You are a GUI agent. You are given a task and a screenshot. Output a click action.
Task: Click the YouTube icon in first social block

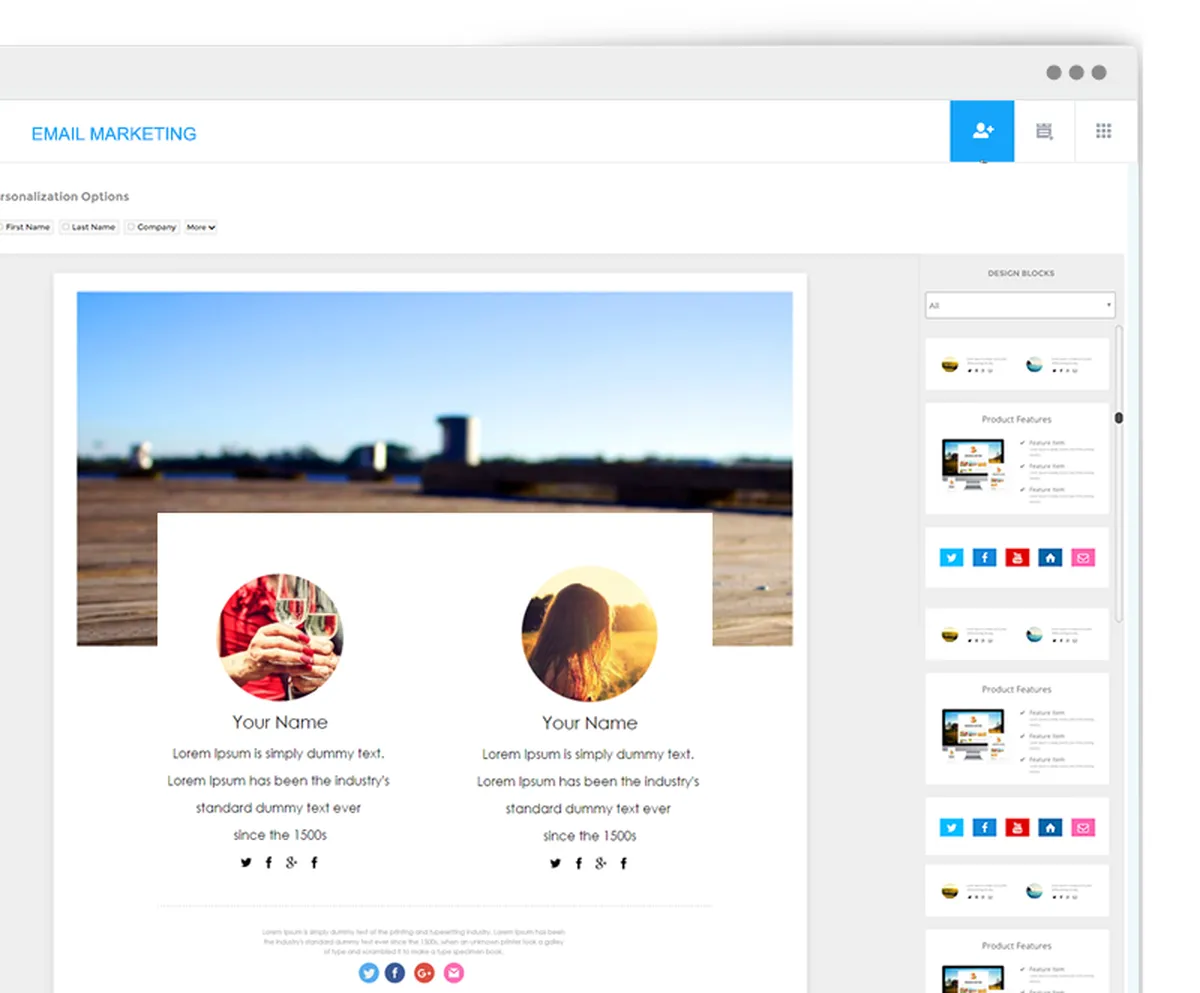coord(1017,558)
